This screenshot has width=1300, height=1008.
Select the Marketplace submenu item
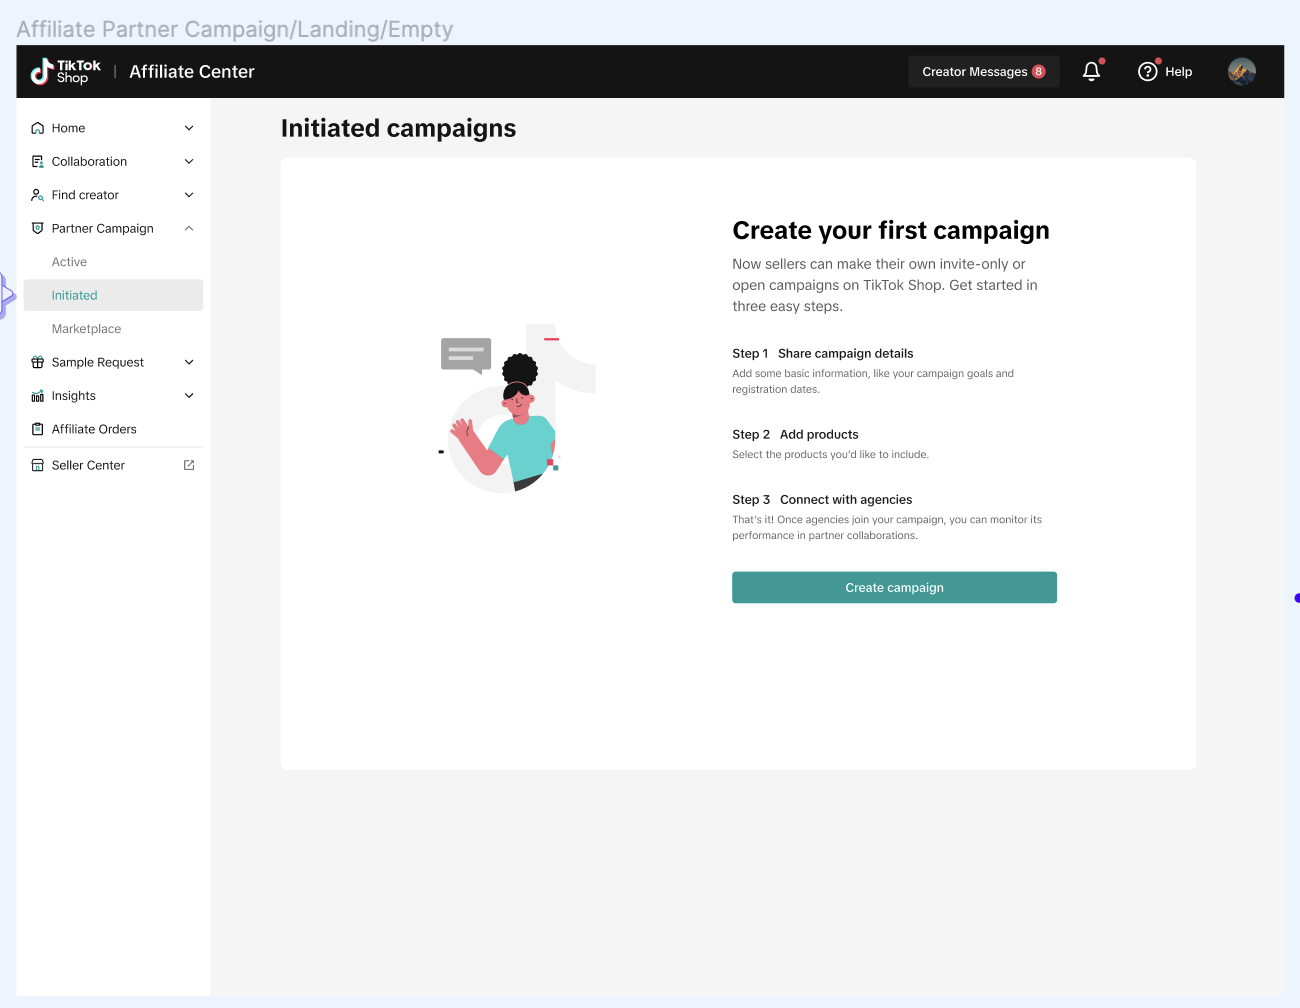pos(86,329)
